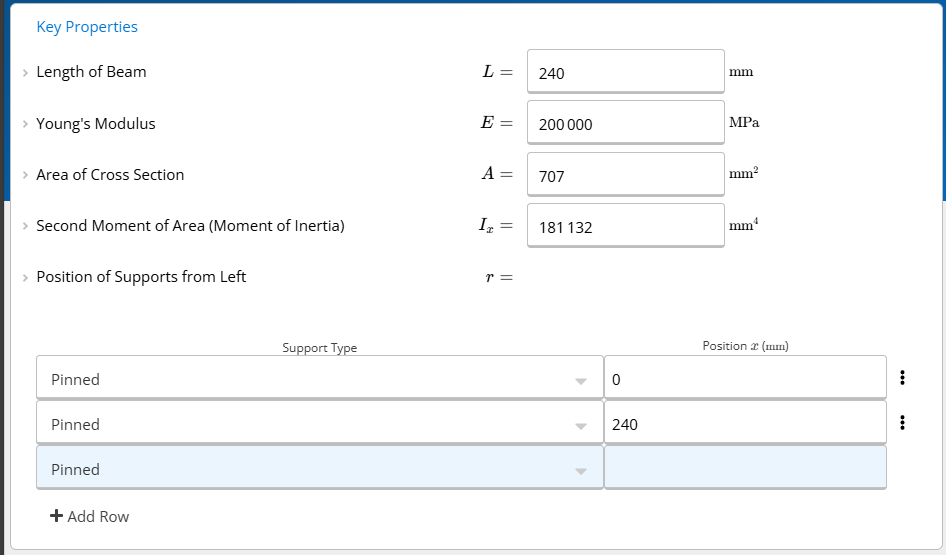Screen dimensions: 946x555
Task: Open the highlighted third Pinned dropdown
Action: (320, 468)
